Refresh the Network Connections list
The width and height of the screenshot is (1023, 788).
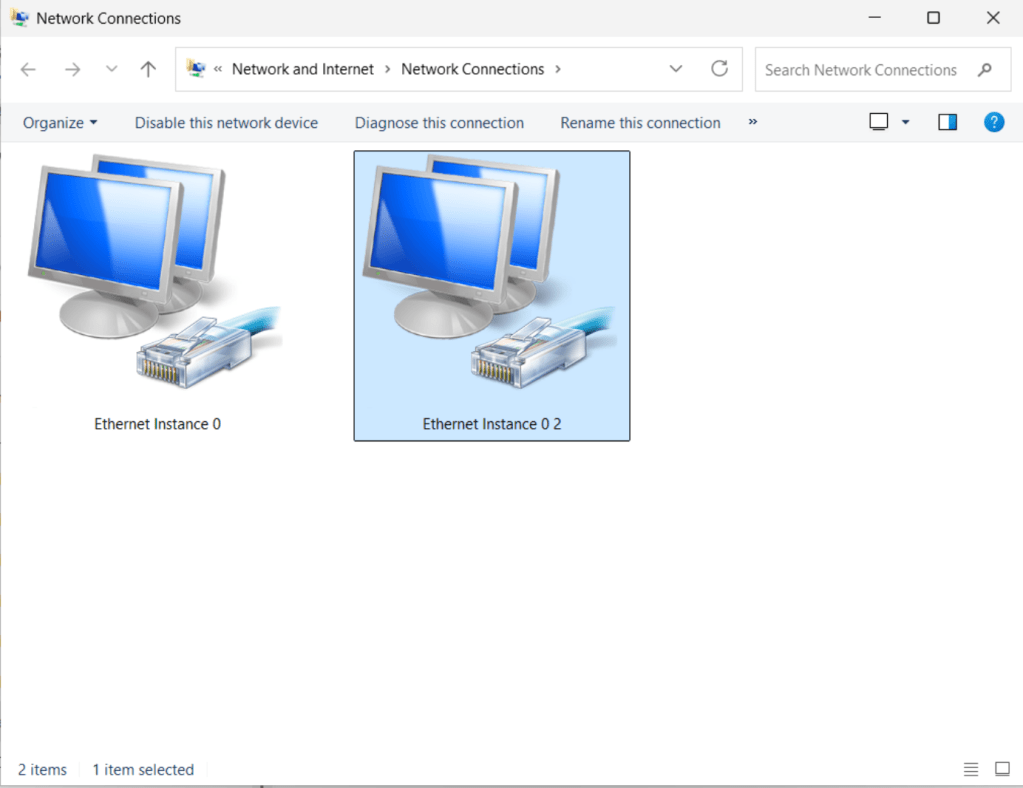719,69
